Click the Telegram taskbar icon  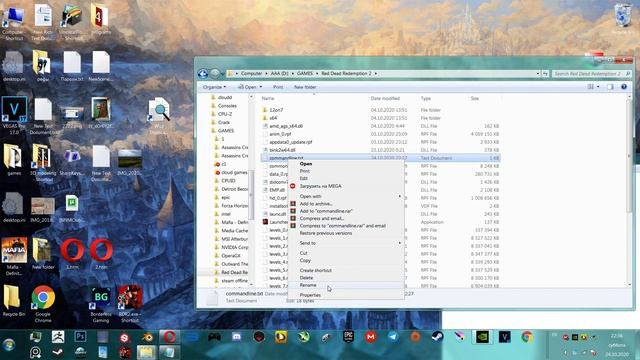point(393,337)
